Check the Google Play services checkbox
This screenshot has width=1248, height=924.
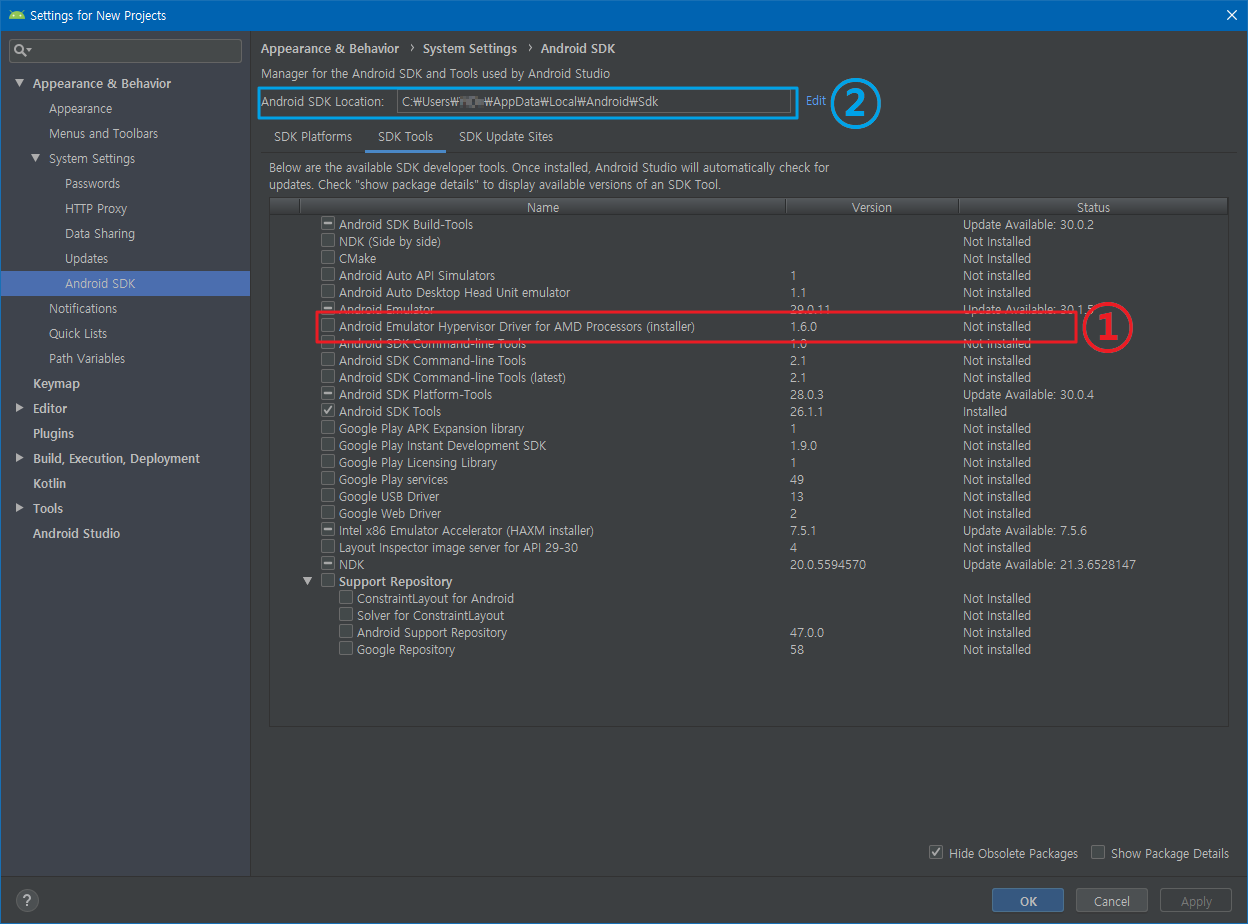pos(328,479)
